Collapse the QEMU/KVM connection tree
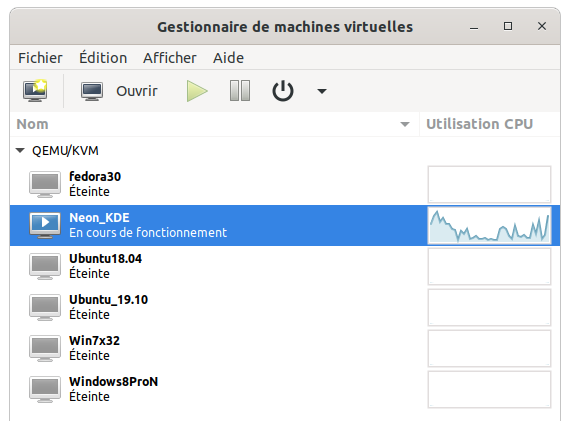The height and width of the screenshot is (434, 570). (20, 150)
